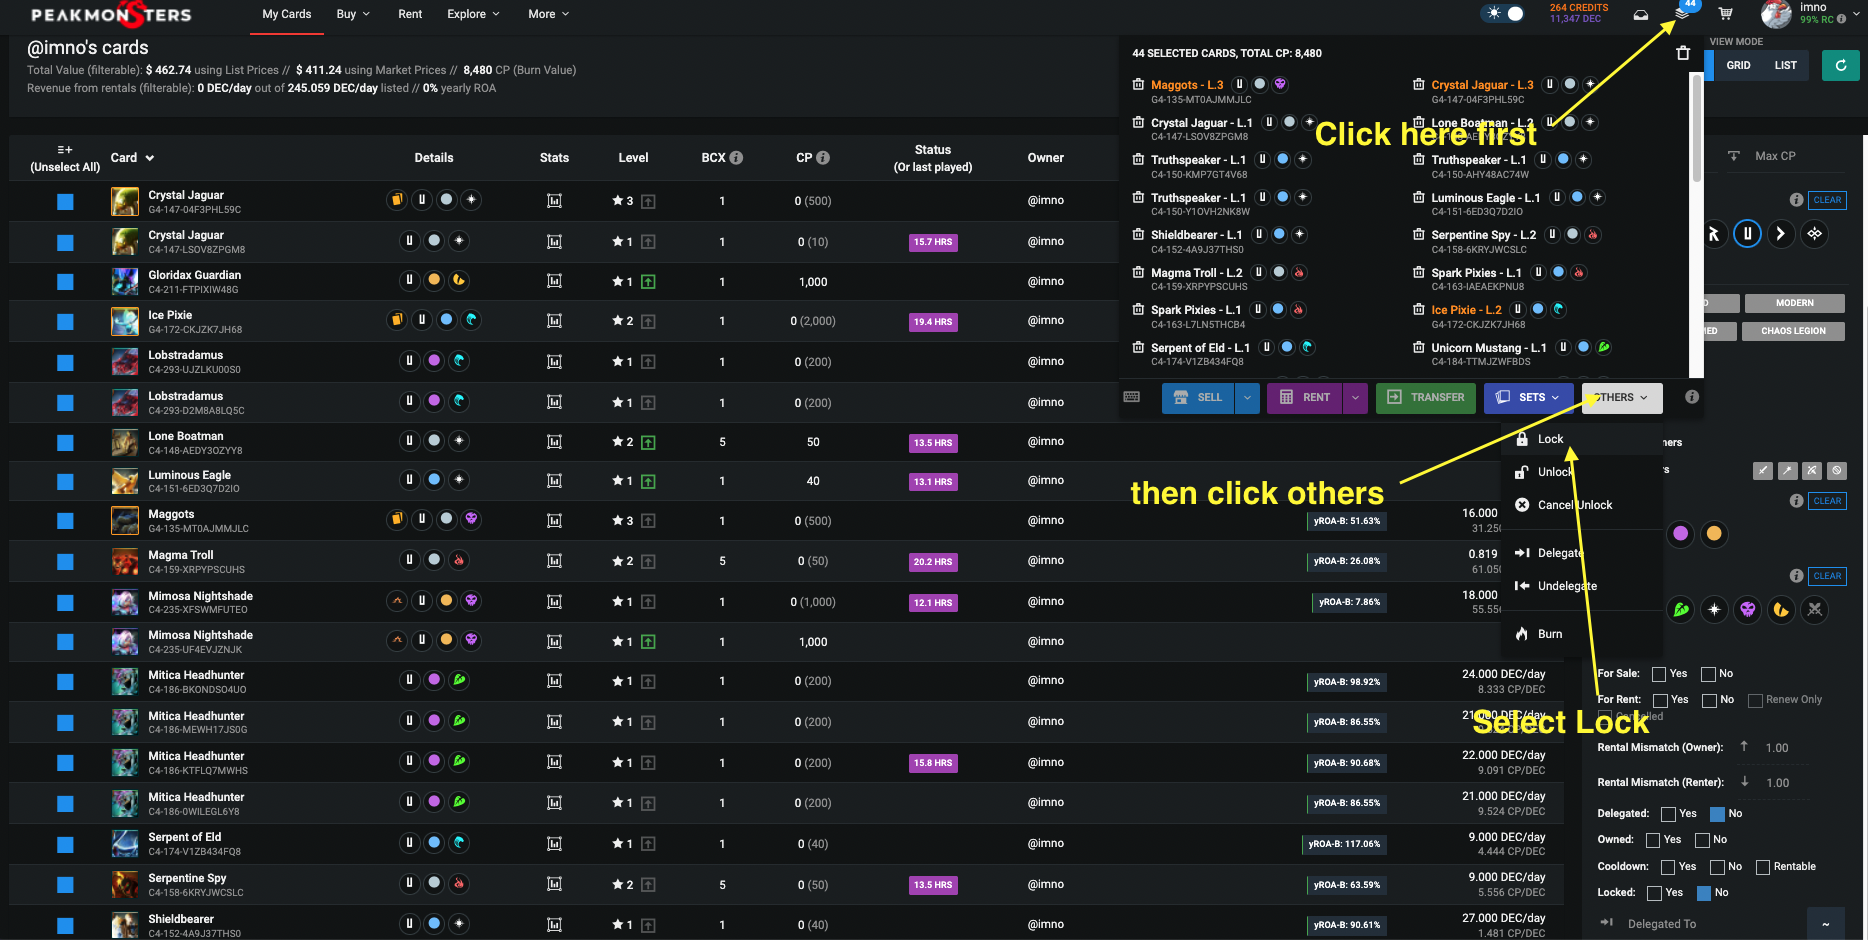Remove Luminous Eagle - L.1 from selection list
The height and width of the screenshot is (940, 1868).
click(x=1419, y=198)
